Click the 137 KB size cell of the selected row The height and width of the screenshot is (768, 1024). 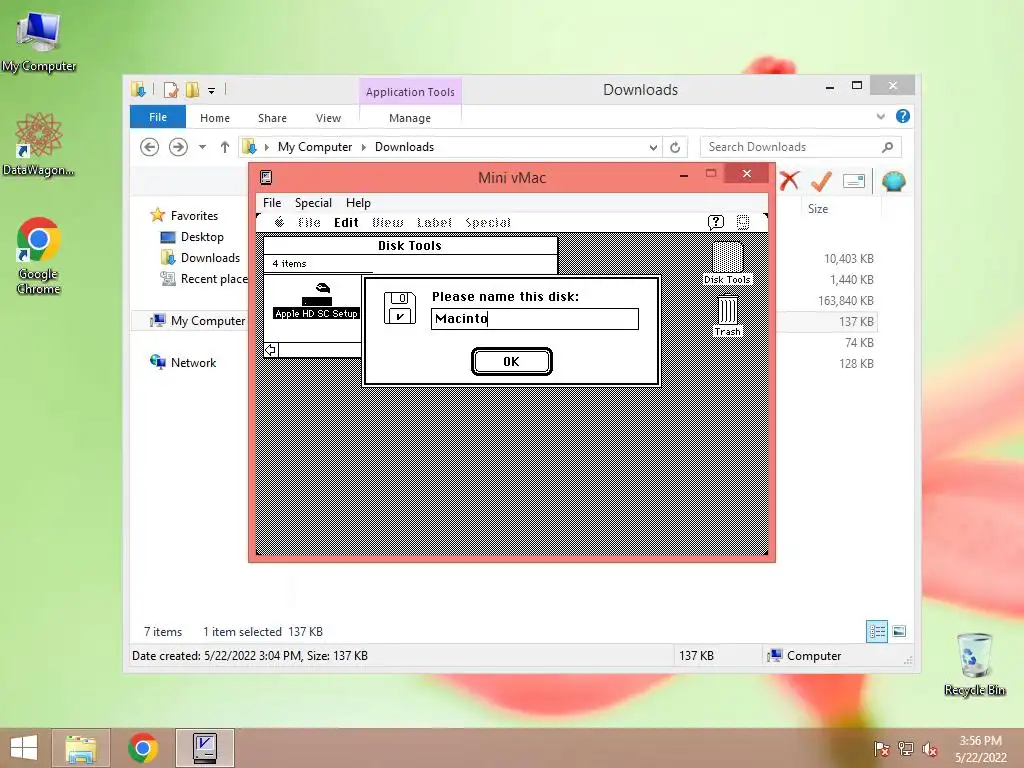click(856, 321)
